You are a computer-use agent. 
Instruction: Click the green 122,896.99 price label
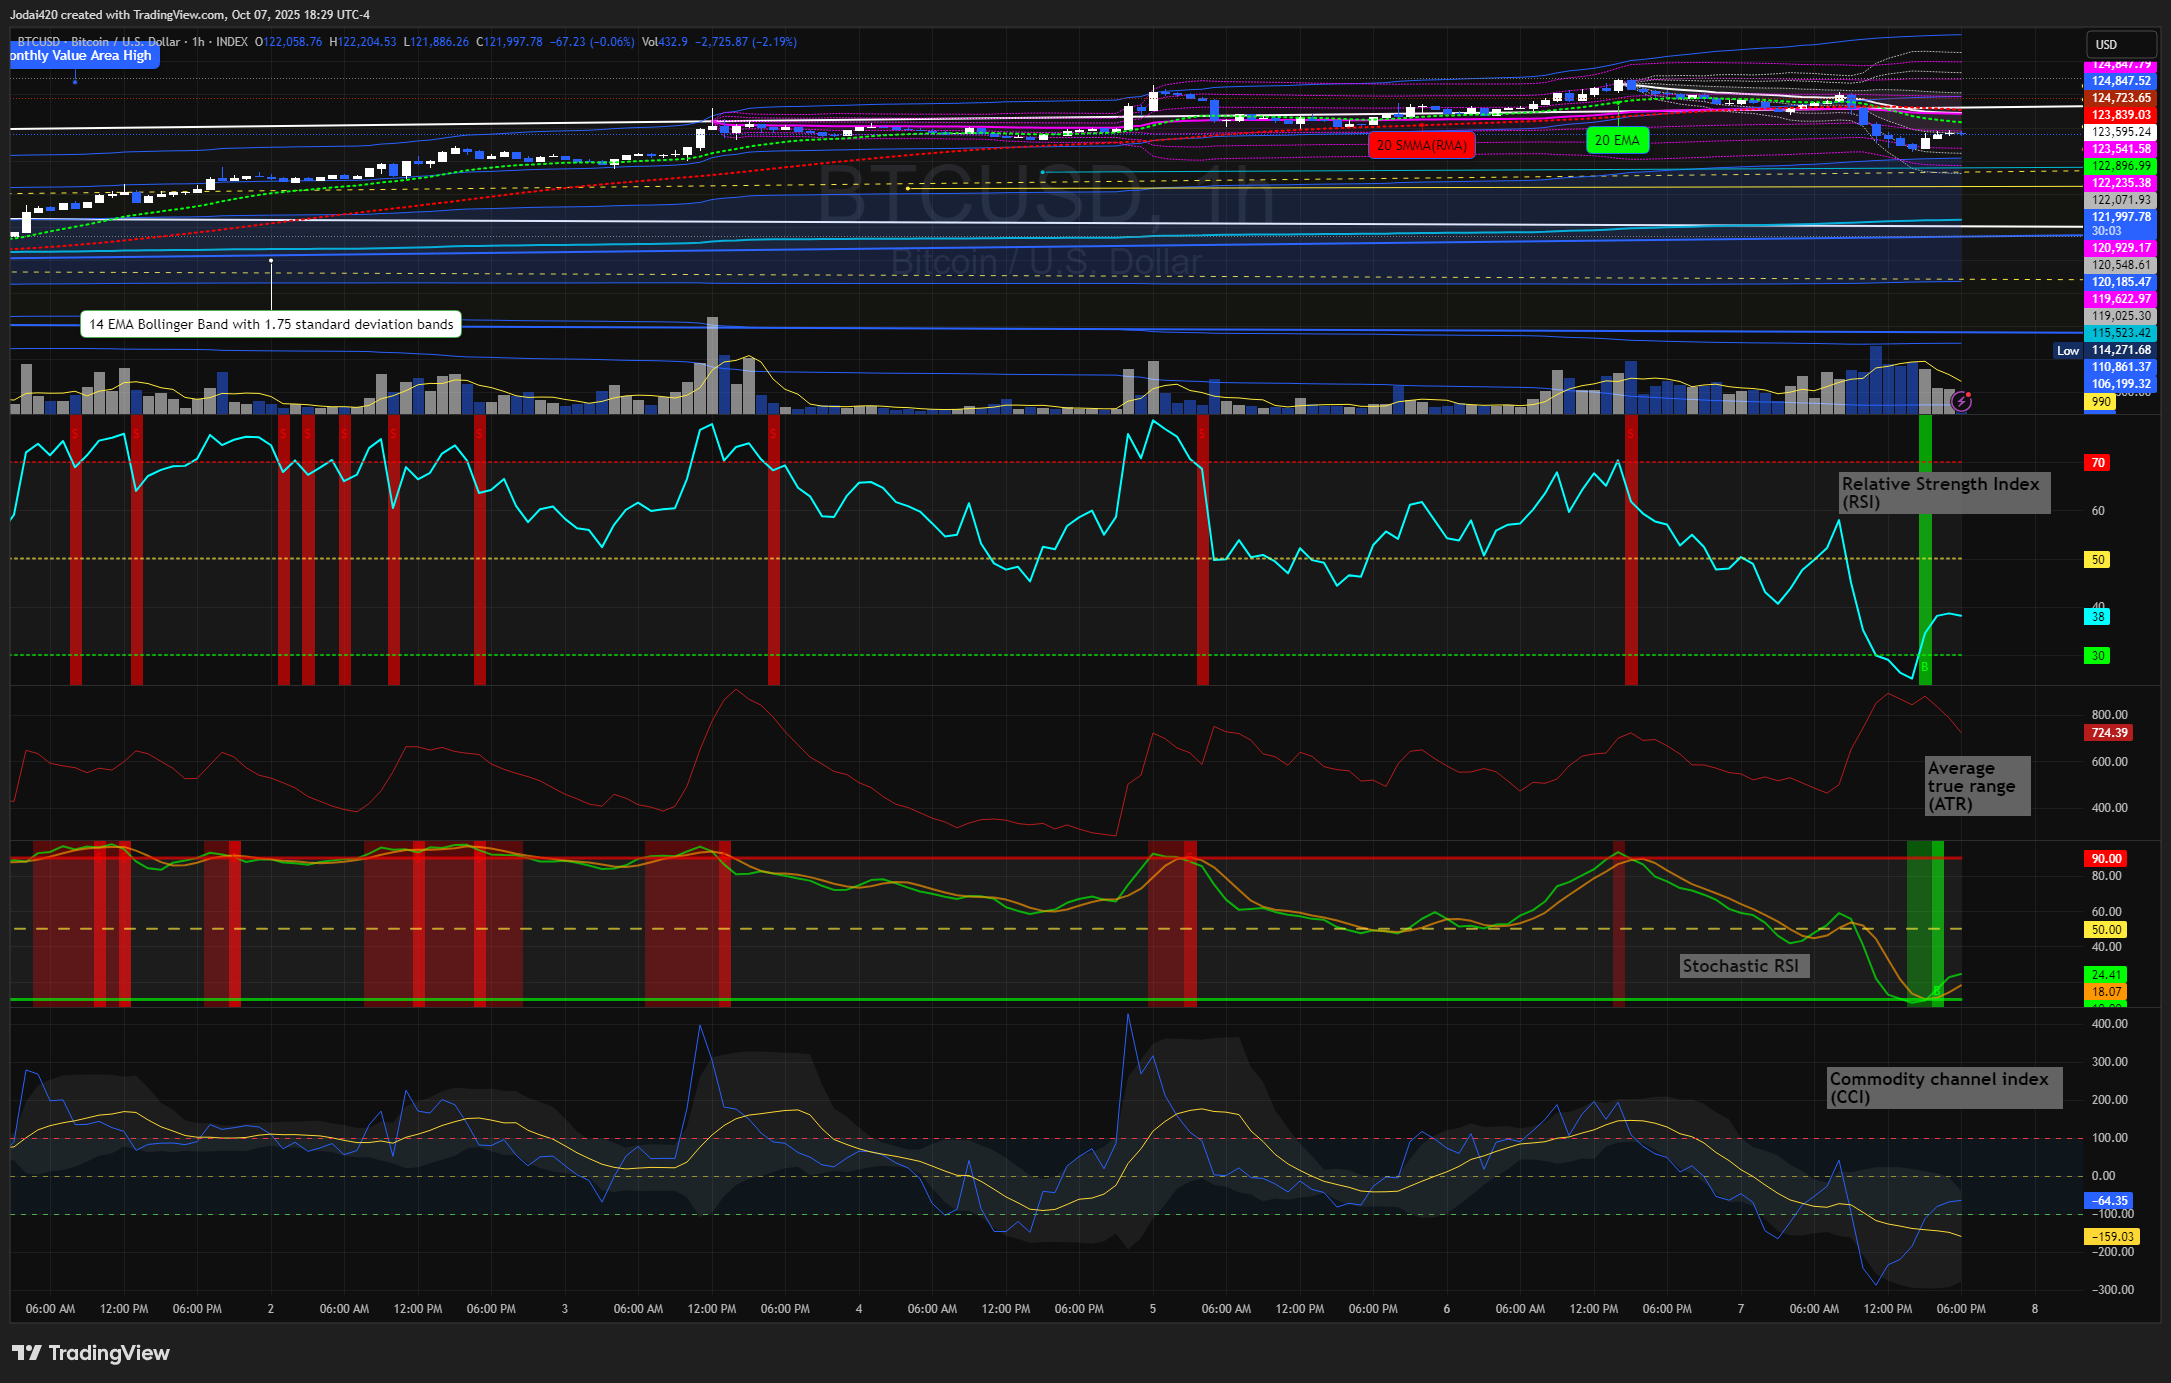pos(2120,166)
